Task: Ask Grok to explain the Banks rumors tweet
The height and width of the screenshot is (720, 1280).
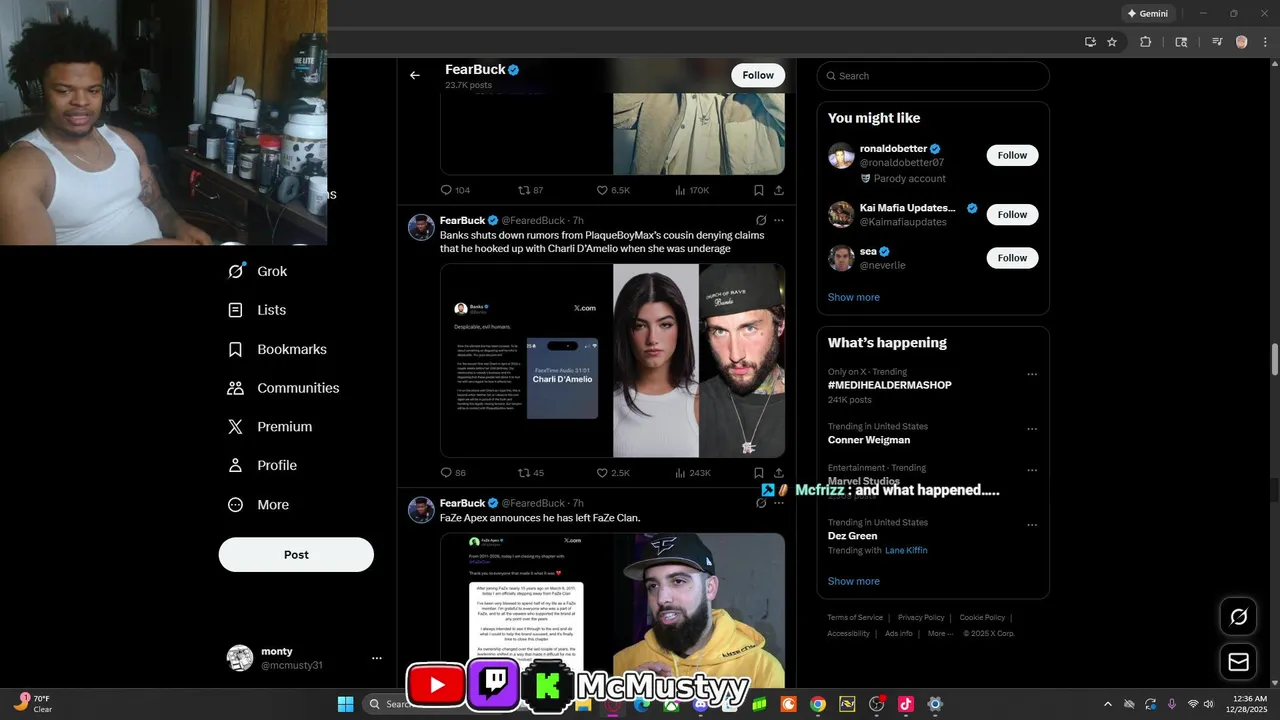Action: click(x=761, y=220)
